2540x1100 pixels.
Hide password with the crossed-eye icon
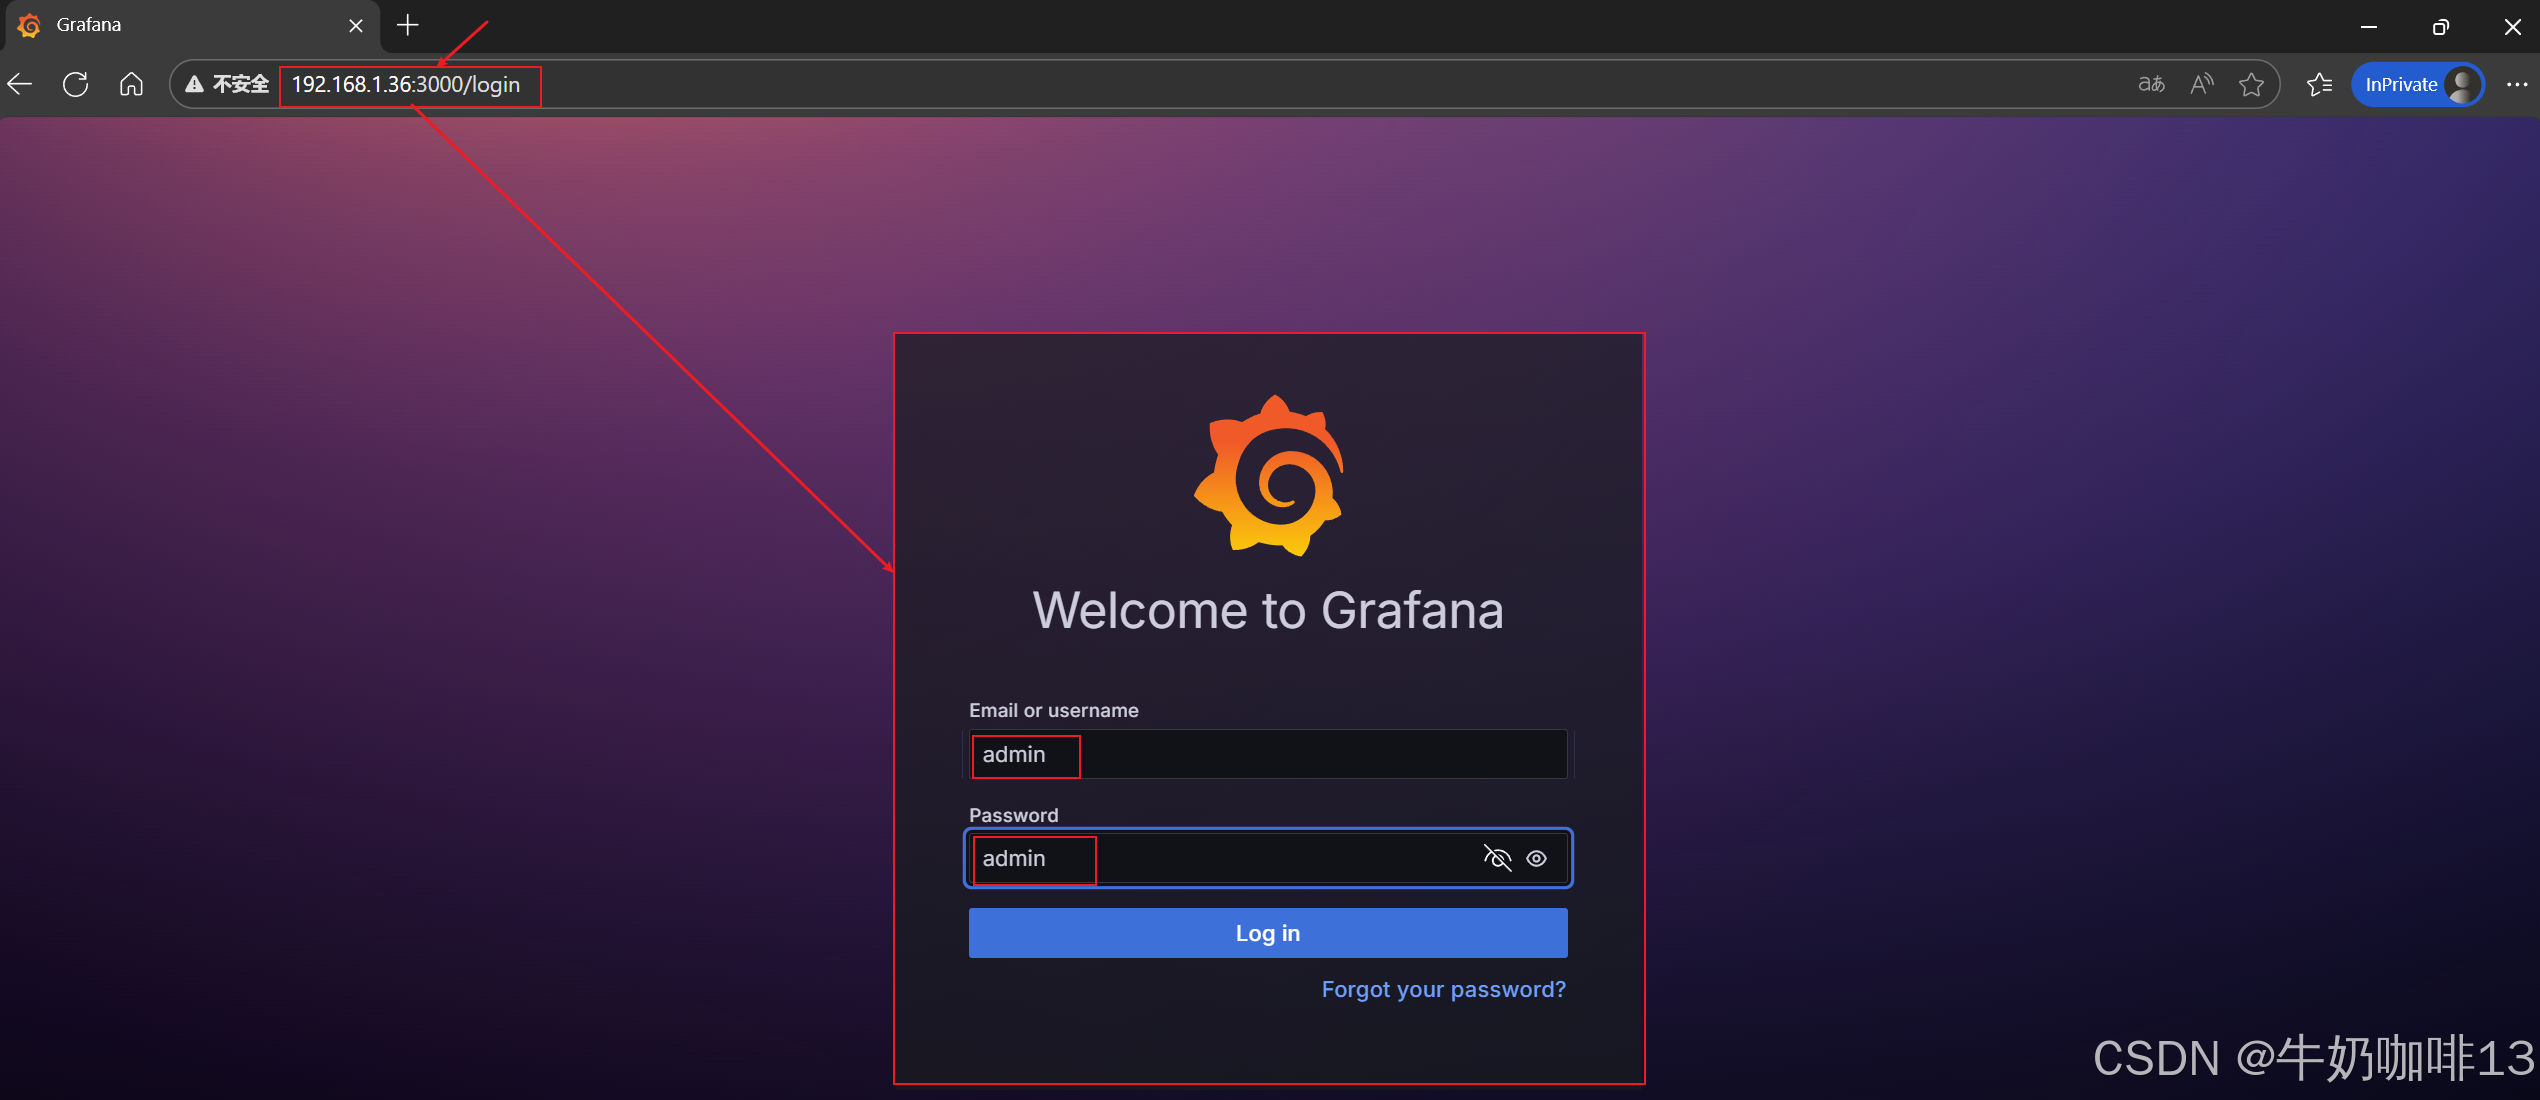point(1497,858)
